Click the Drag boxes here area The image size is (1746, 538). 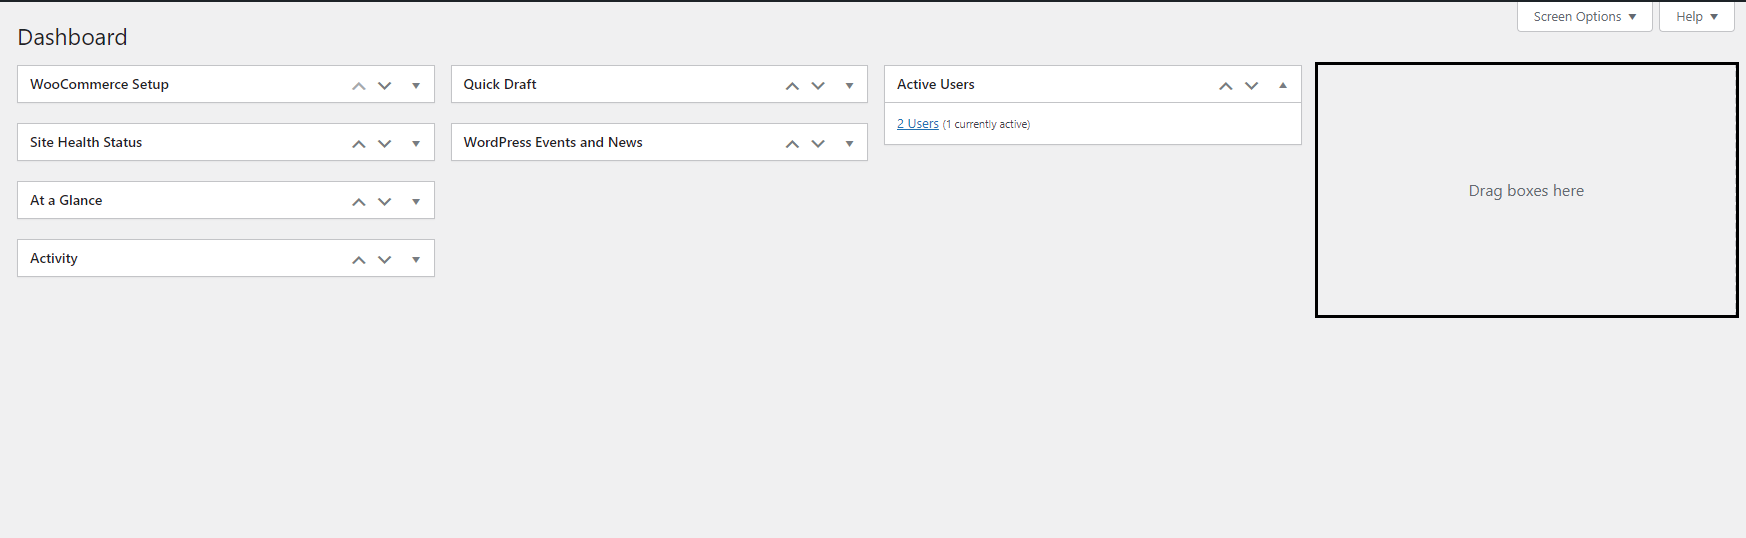(1526, 190)
